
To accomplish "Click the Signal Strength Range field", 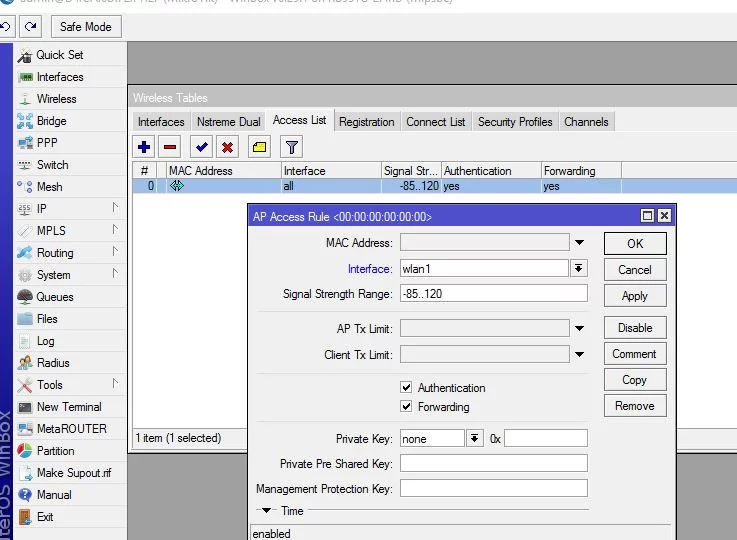I will click(x=493, y=294).
